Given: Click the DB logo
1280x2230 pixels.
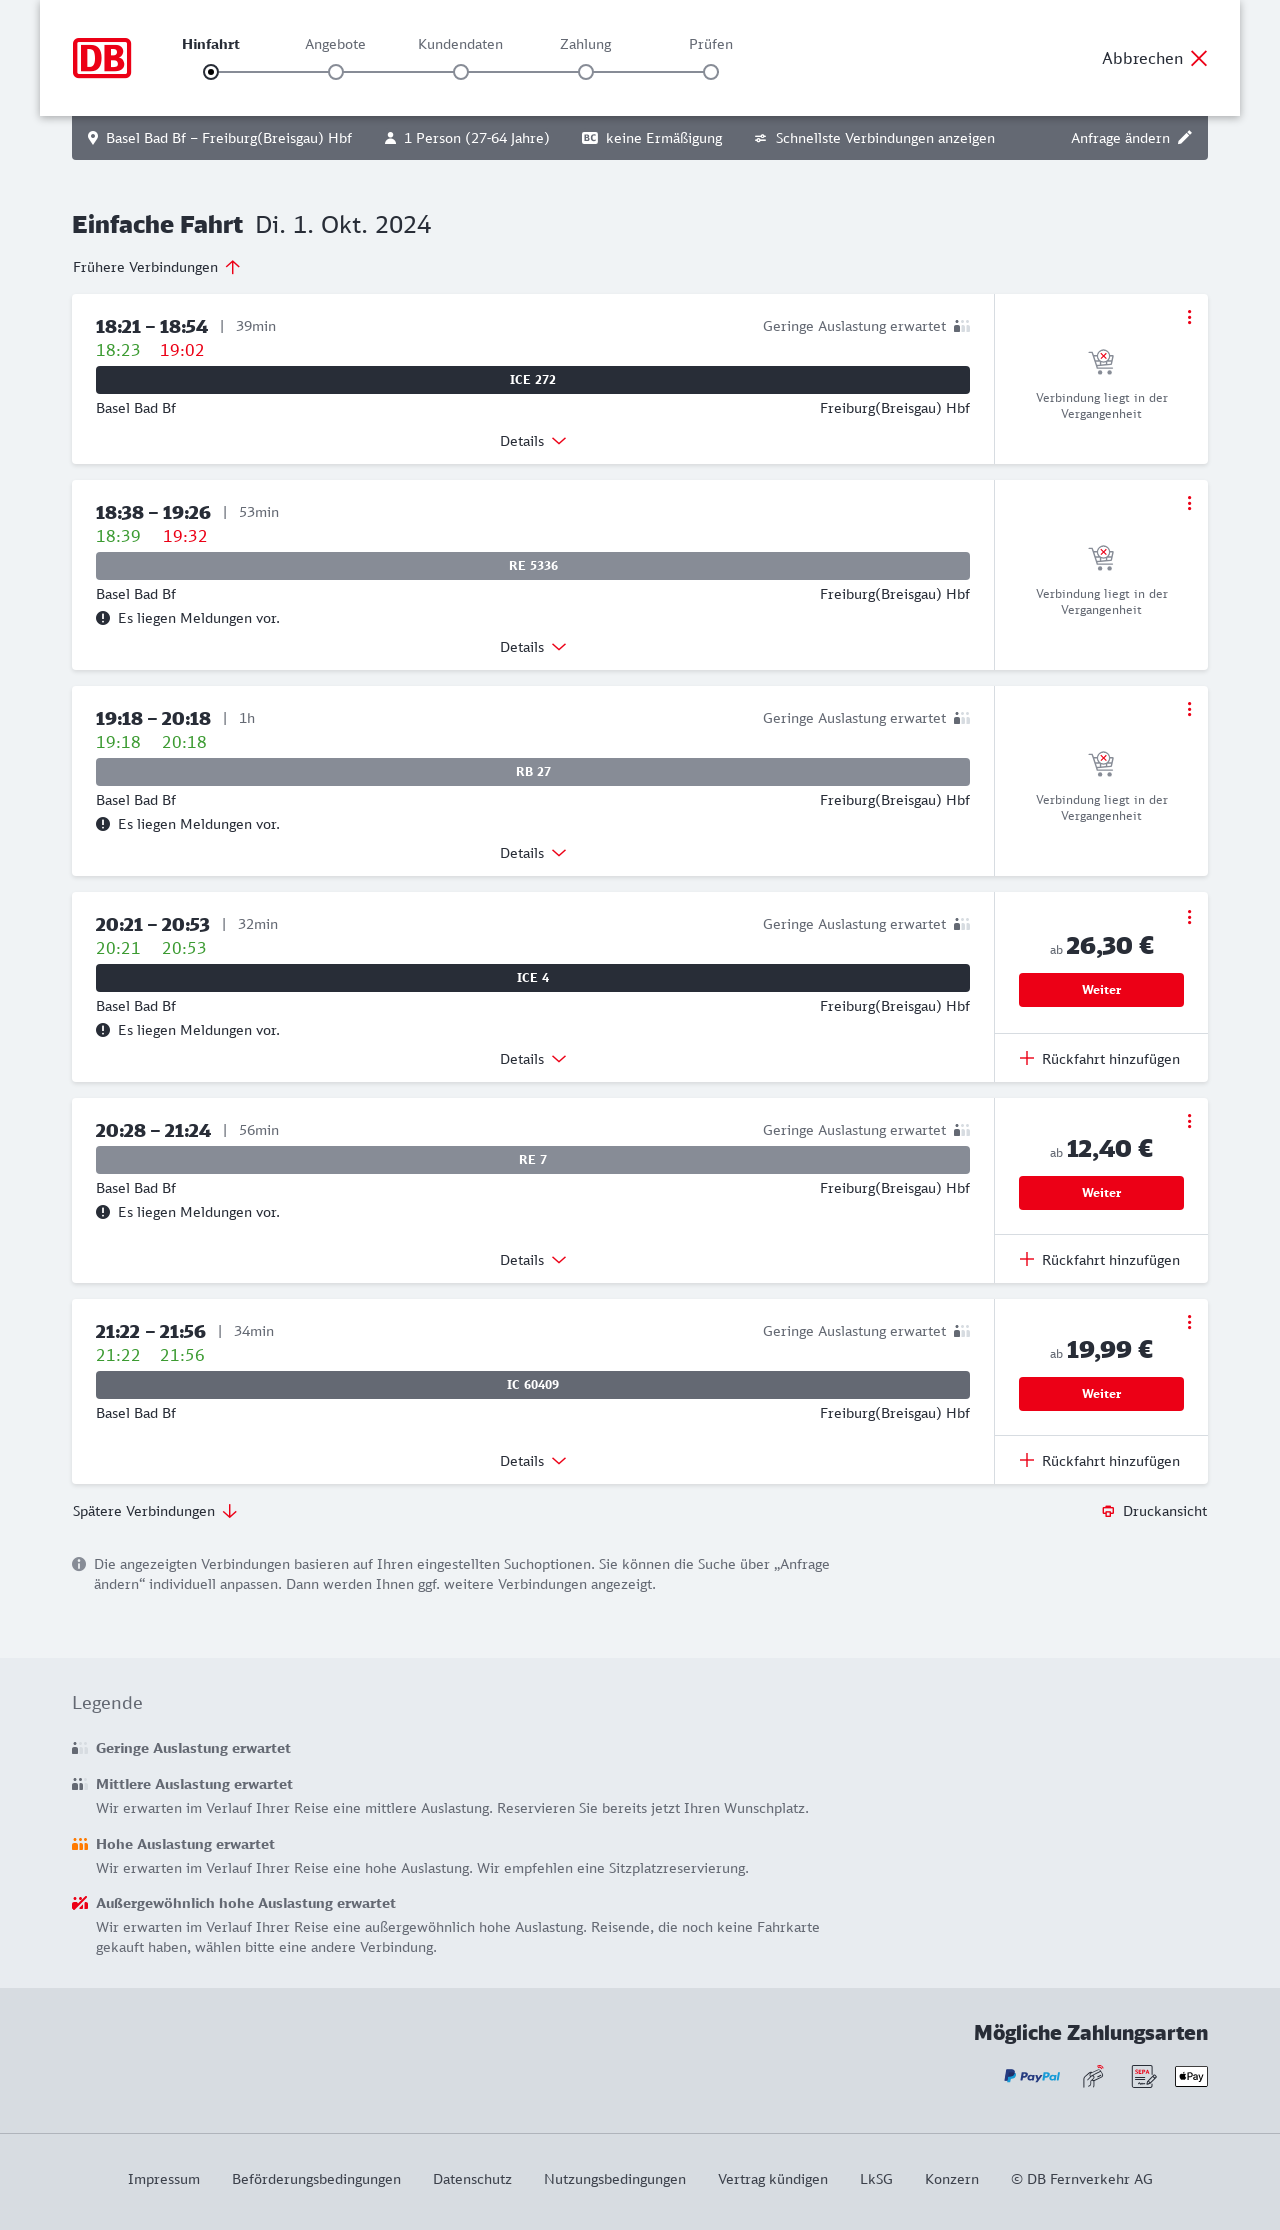Looking at the screenshot, I should coord(102,58).
